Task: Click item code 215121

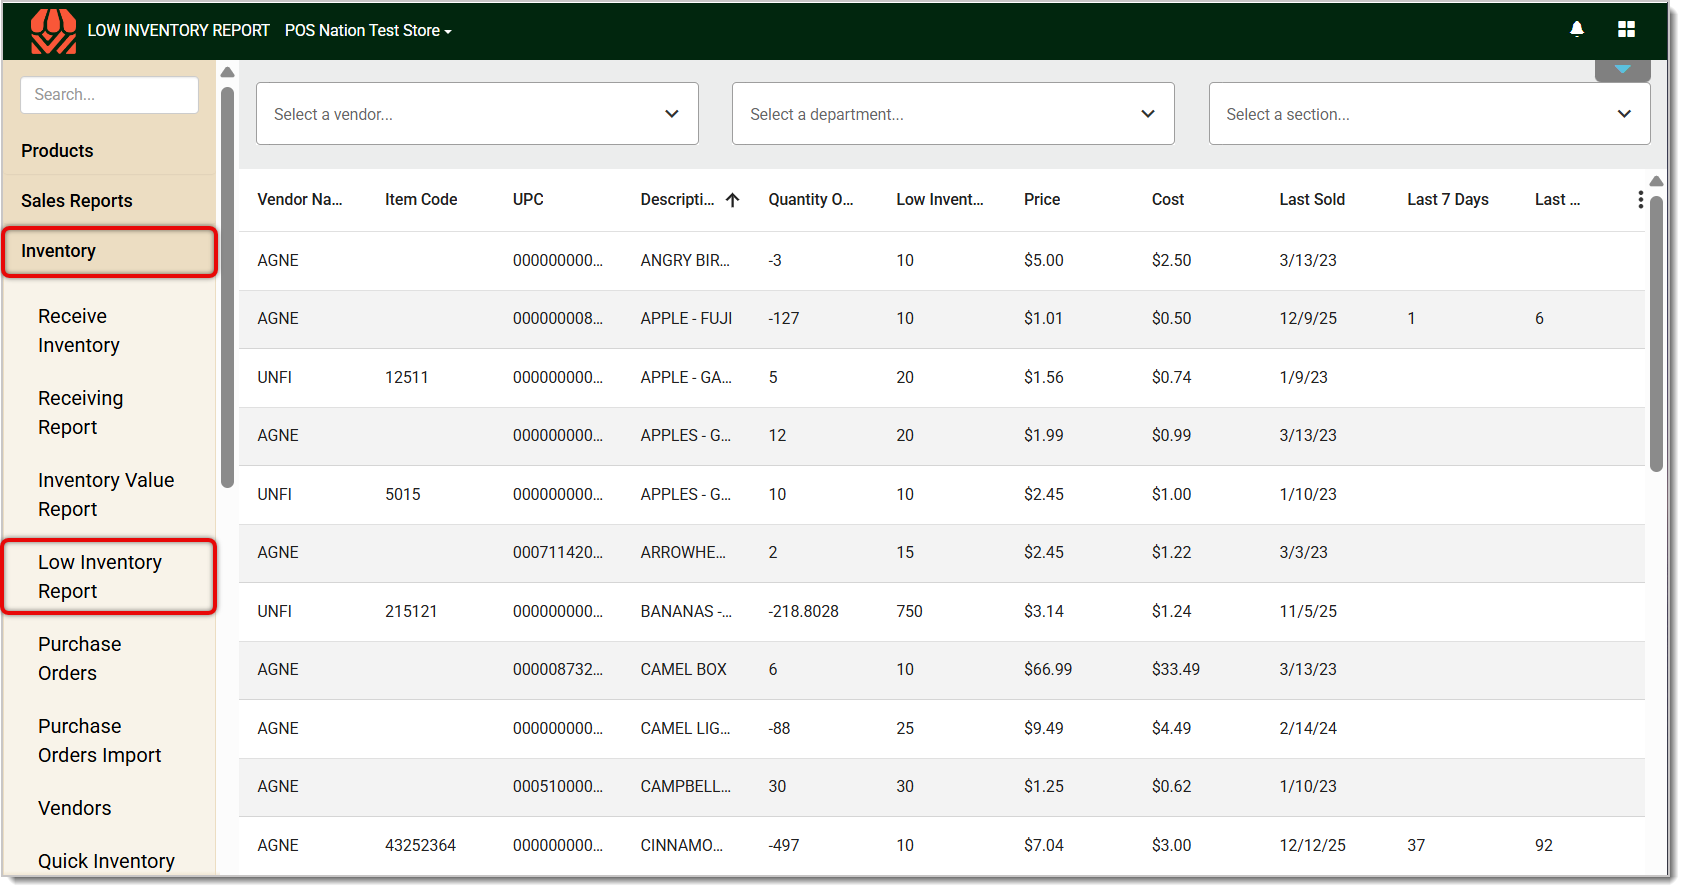Action: pyautogui.click(x=411, y=612)
